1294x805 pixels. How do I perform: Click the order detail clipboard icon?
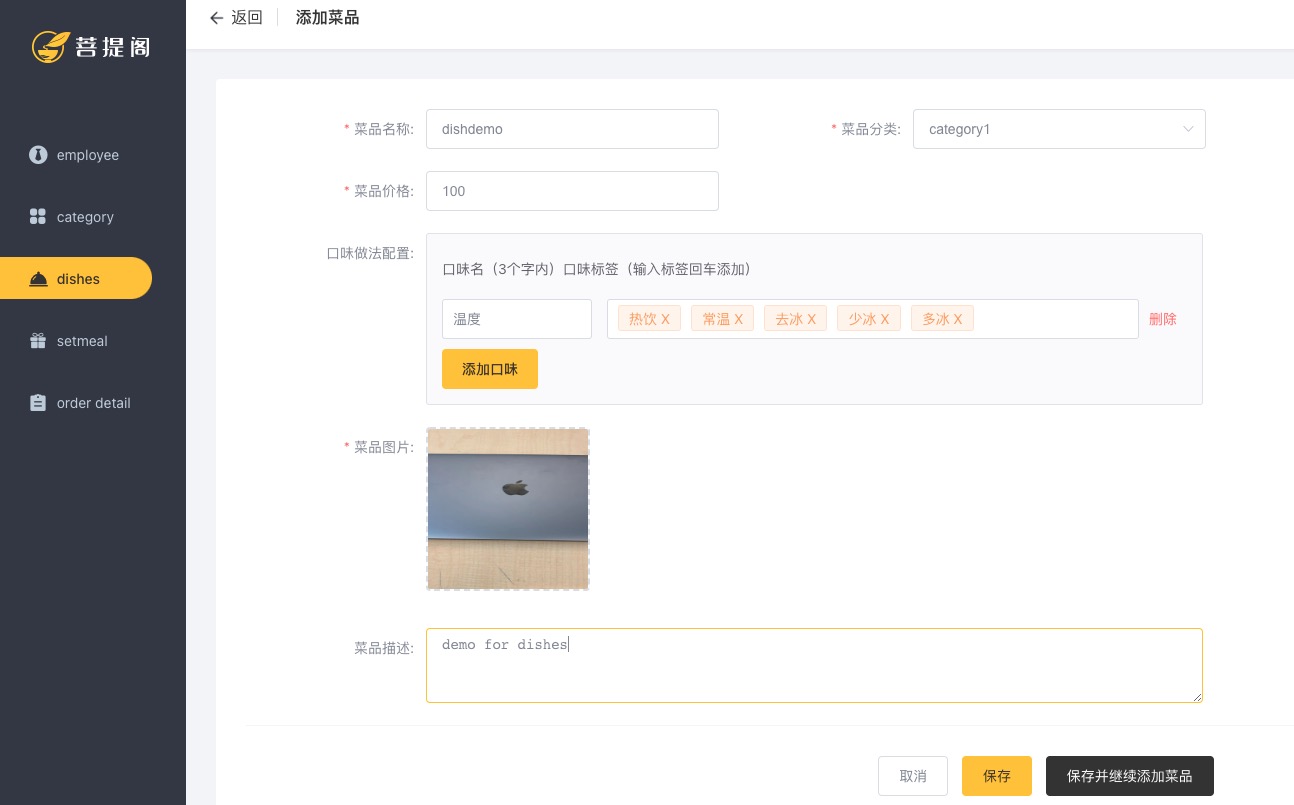38,403
